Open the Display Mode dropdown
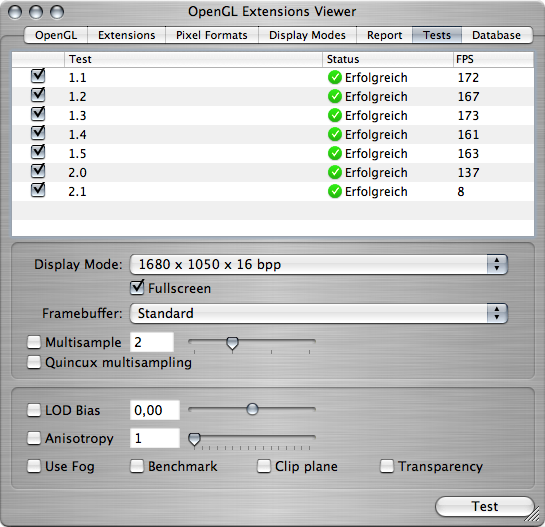This screenshot has height=527, width=545. tap(318, 265)
